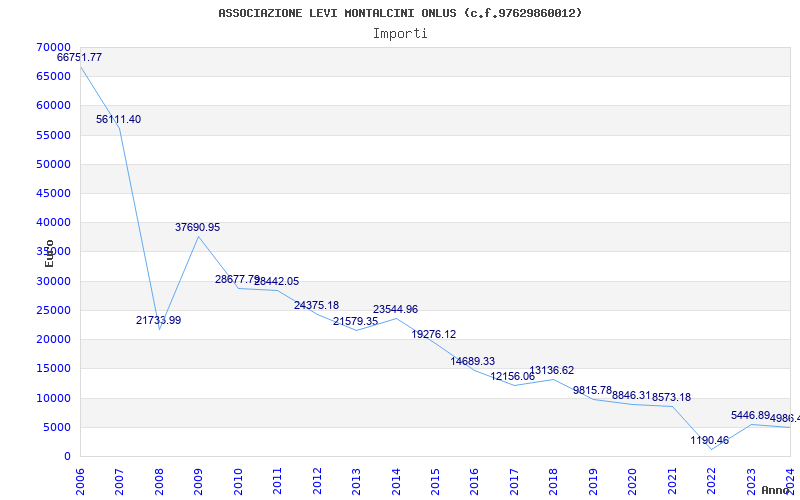Click the 60000 y-axis tick label
The height and width of the screenshot is (500, 800).
click(54, 105)
